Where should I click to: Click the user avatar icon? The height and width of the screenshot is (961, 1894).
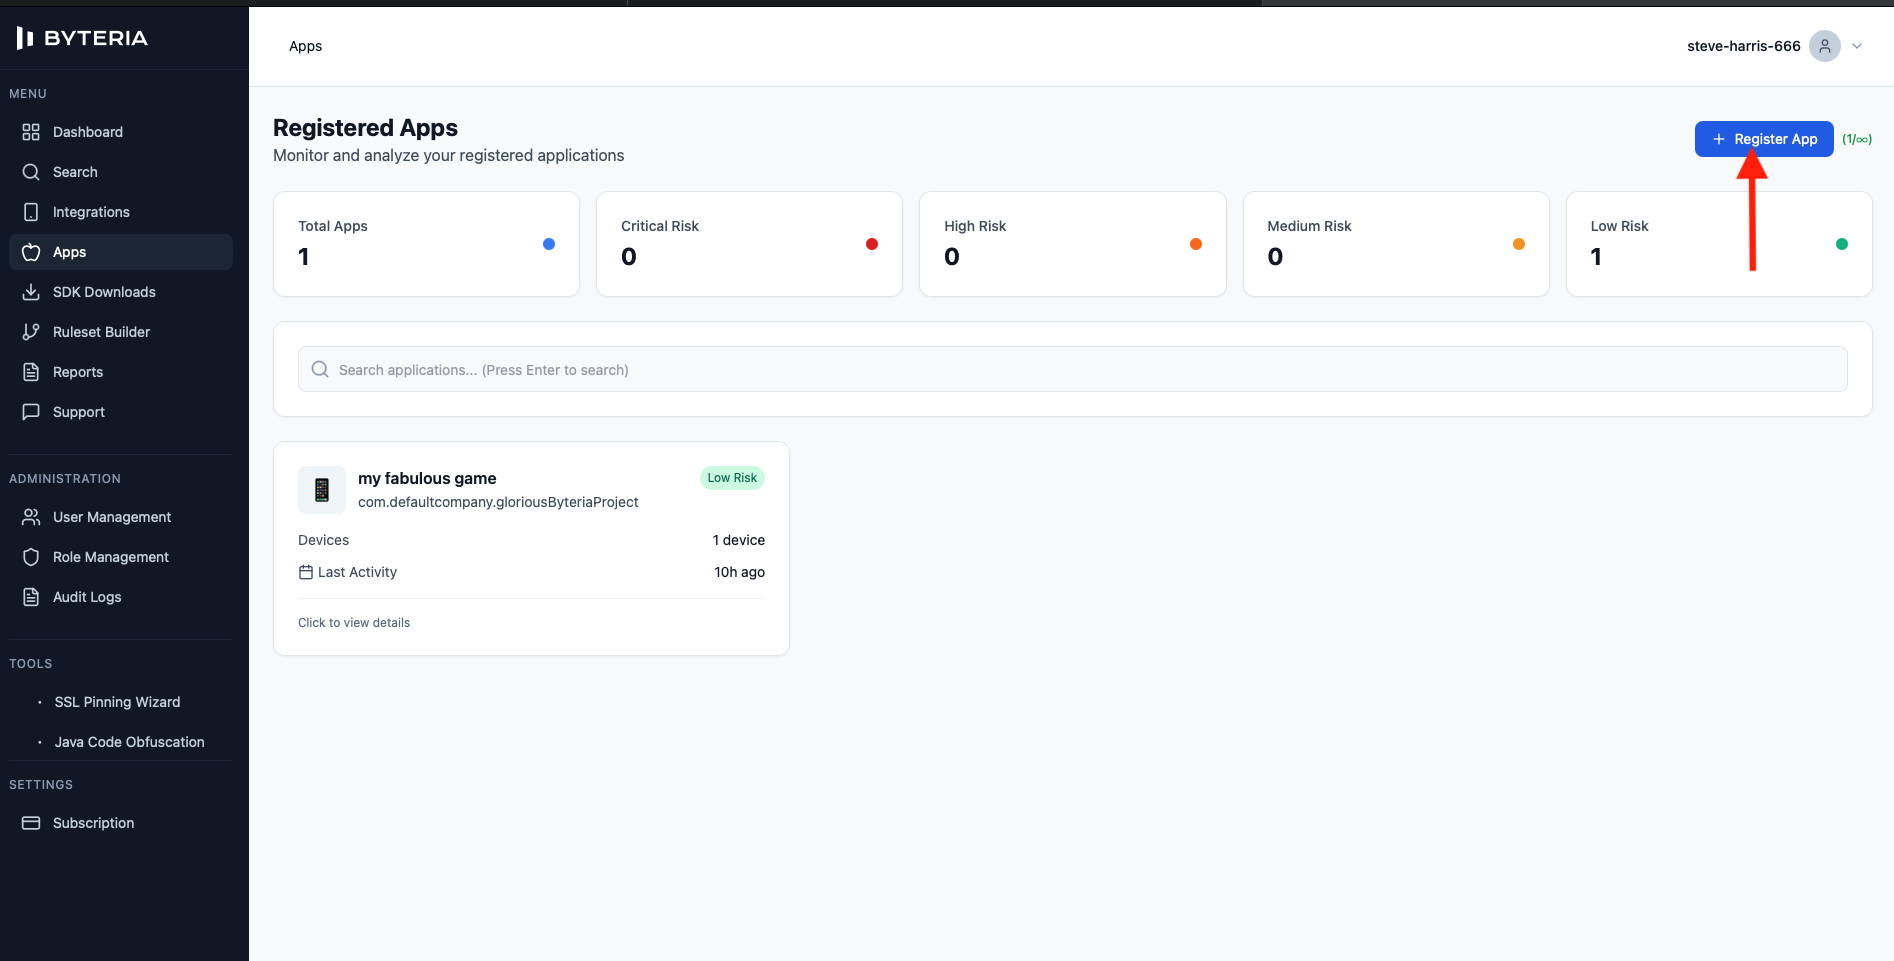click(x=1825, y=46)
